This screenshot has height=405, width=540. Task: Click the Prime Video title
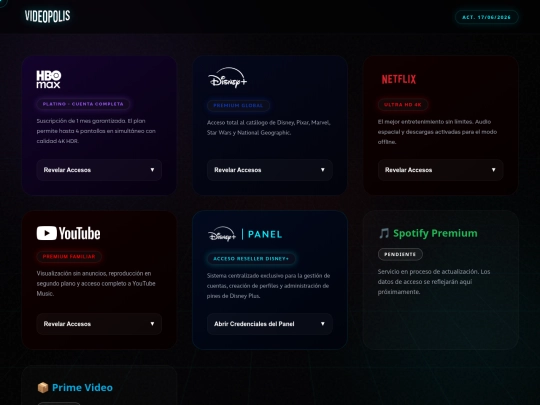[x=82, y=387]
